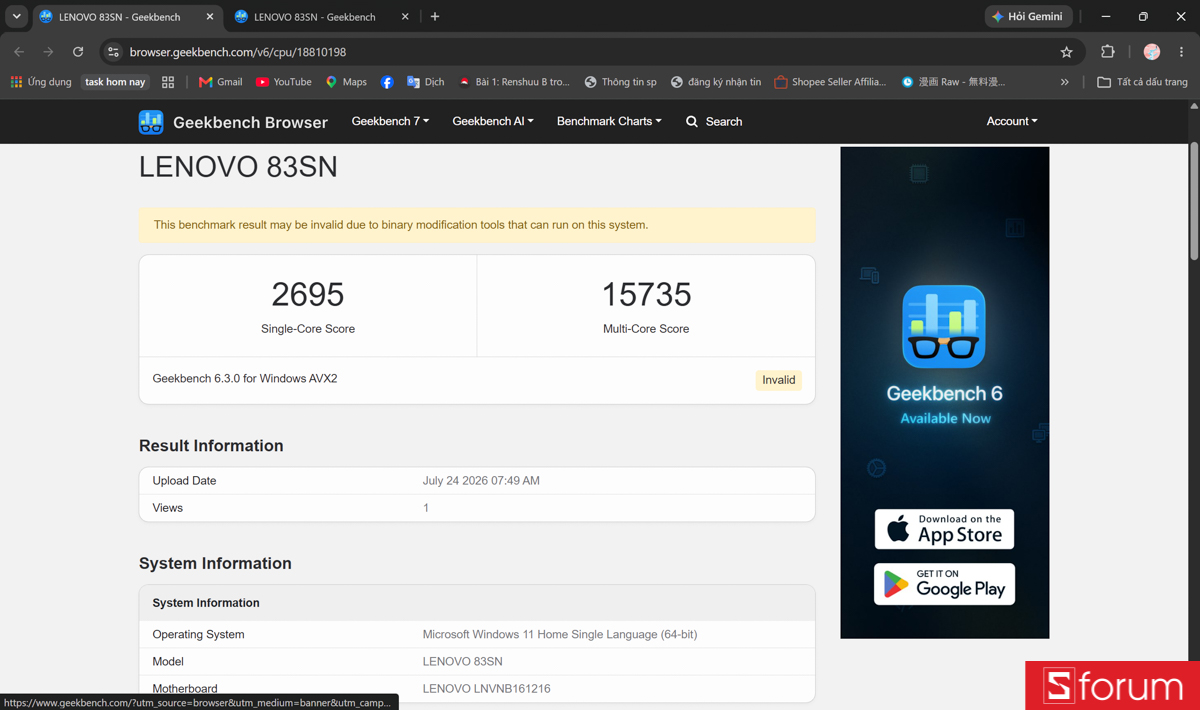Open the YouTube bookmark
Image resolution: width=1200 pixels, height=710 pixels.
(x=283, y=82)
